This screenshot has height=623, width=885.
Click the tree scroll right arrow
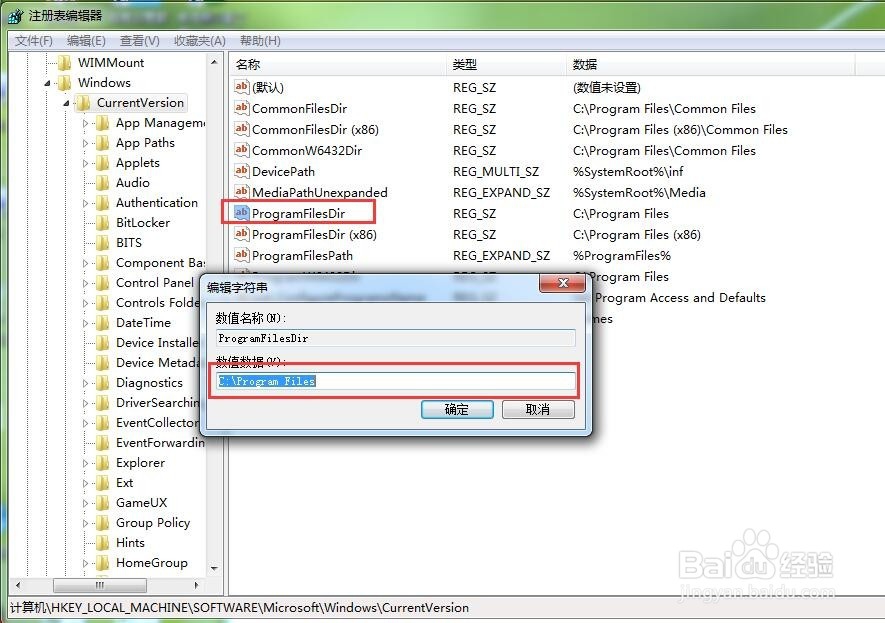click(196, 585)
